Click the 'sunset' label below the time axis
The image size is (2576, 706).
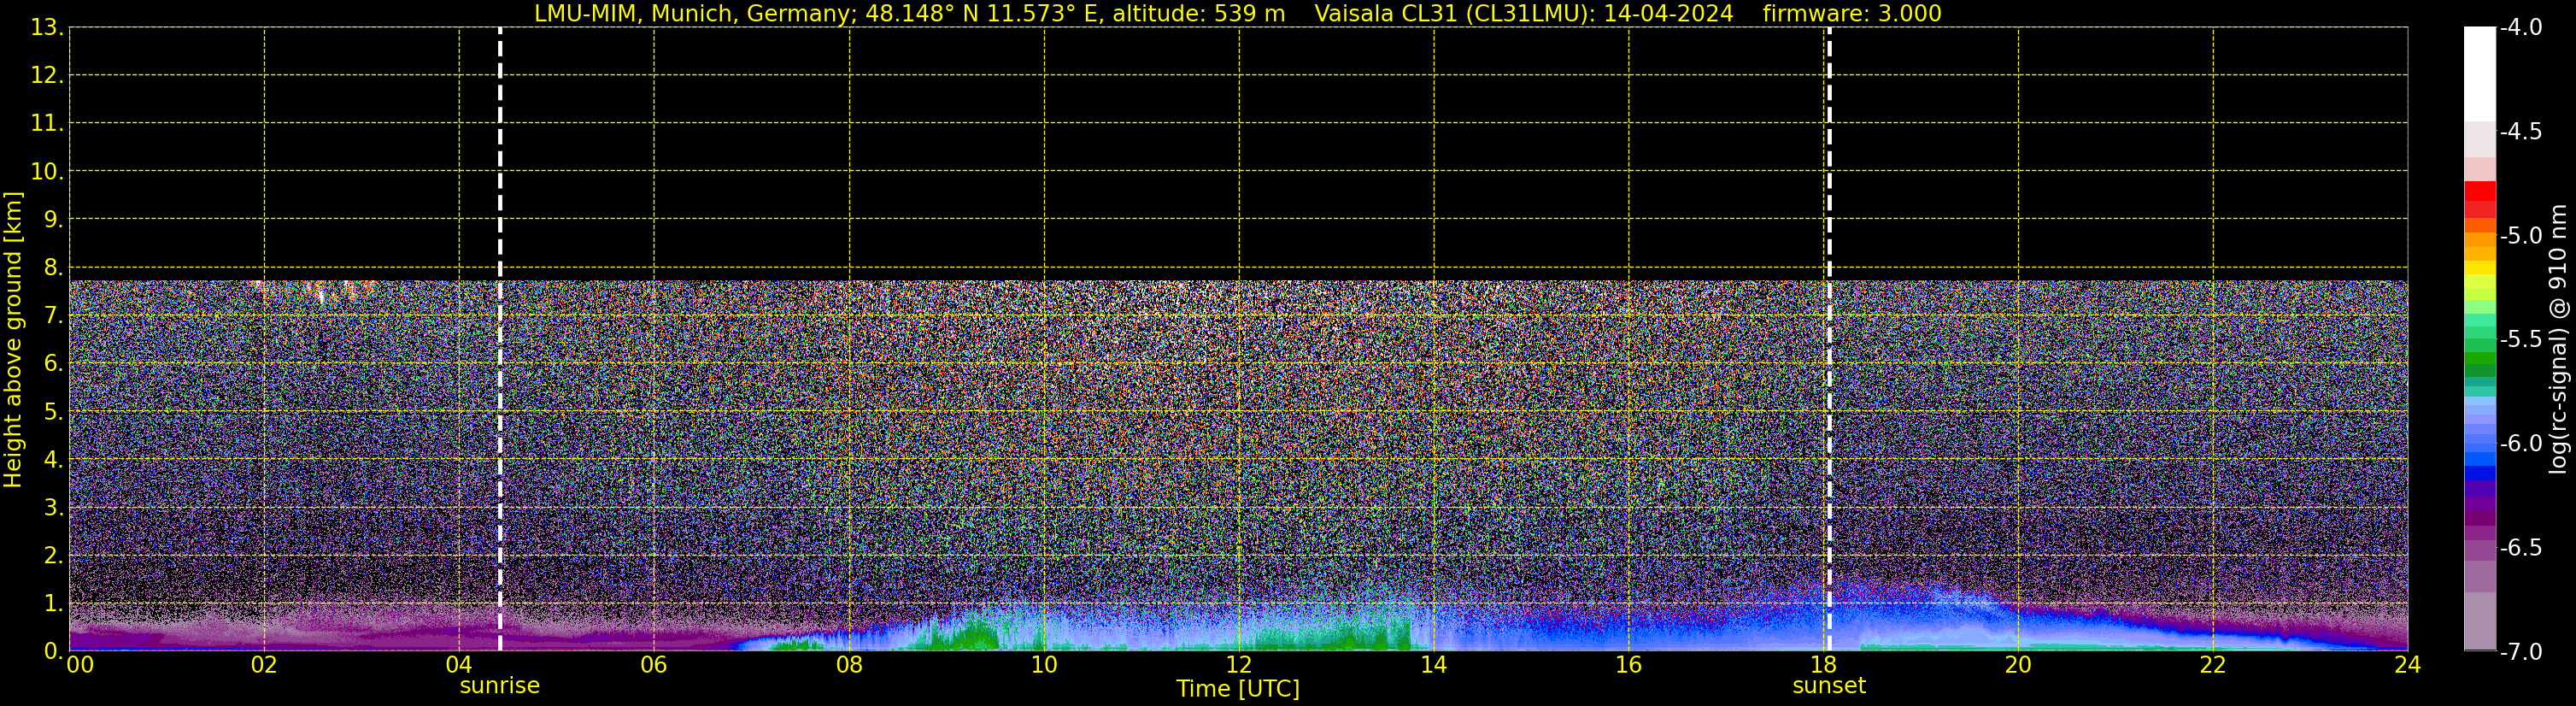[x=1828, y=686]
